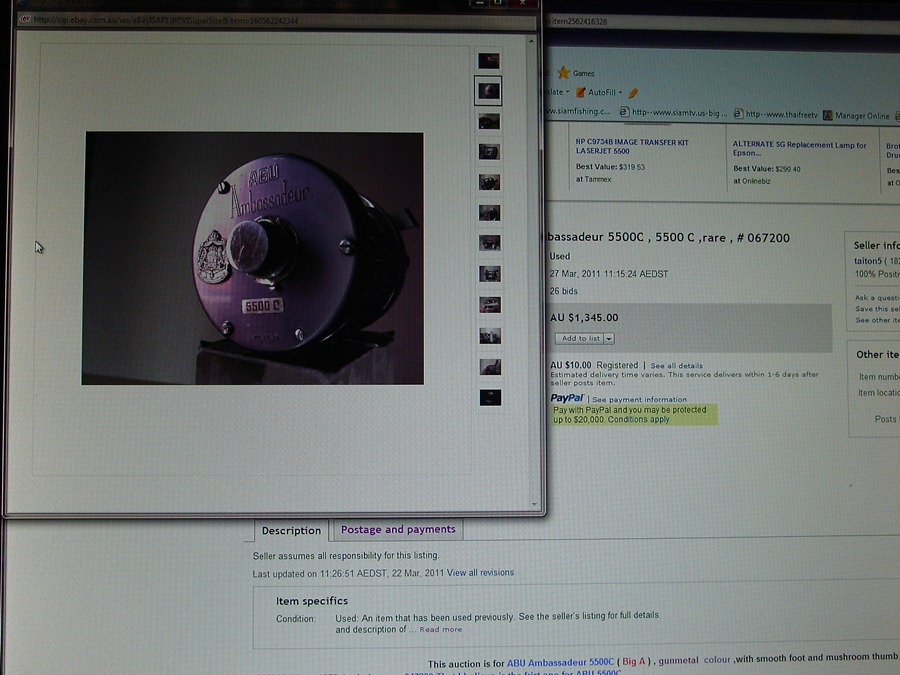Click the Ask a question link
900x675 pixels.
tap(877, 297)
